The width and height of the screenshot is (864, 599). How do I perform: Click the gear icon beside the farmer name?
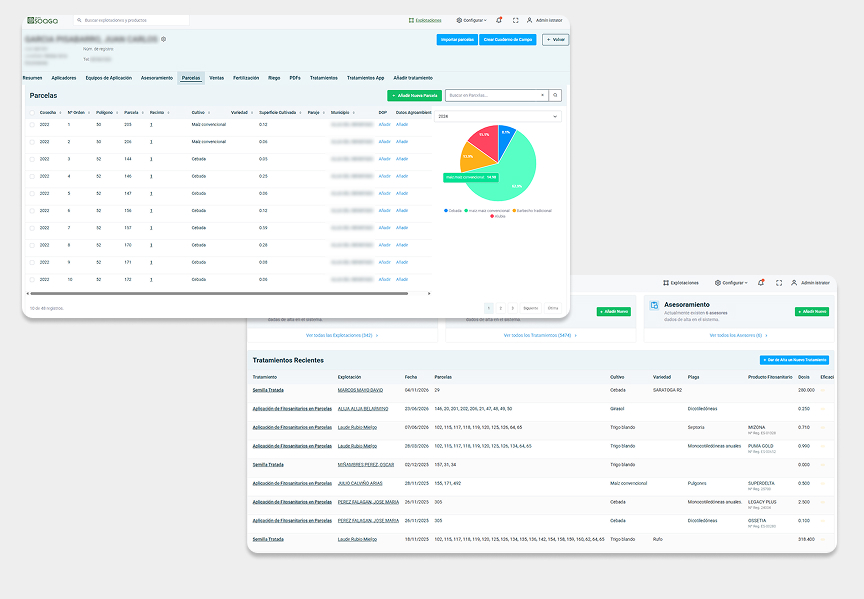(x=164, y=39)
